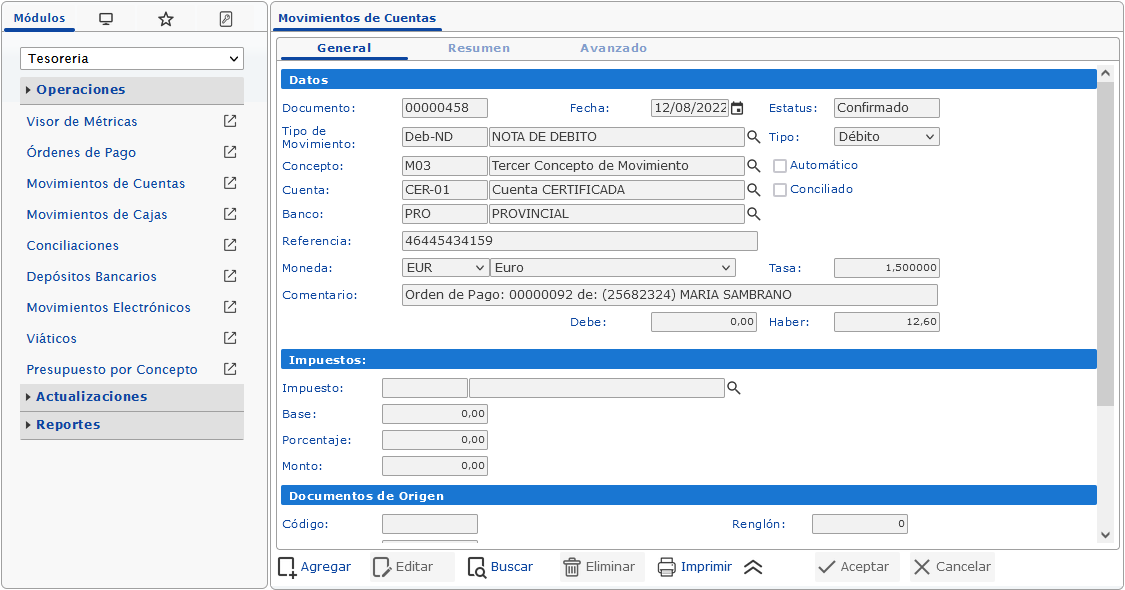Switch to the Resumen tab
1125x590 pixels.
click(478, 48)
